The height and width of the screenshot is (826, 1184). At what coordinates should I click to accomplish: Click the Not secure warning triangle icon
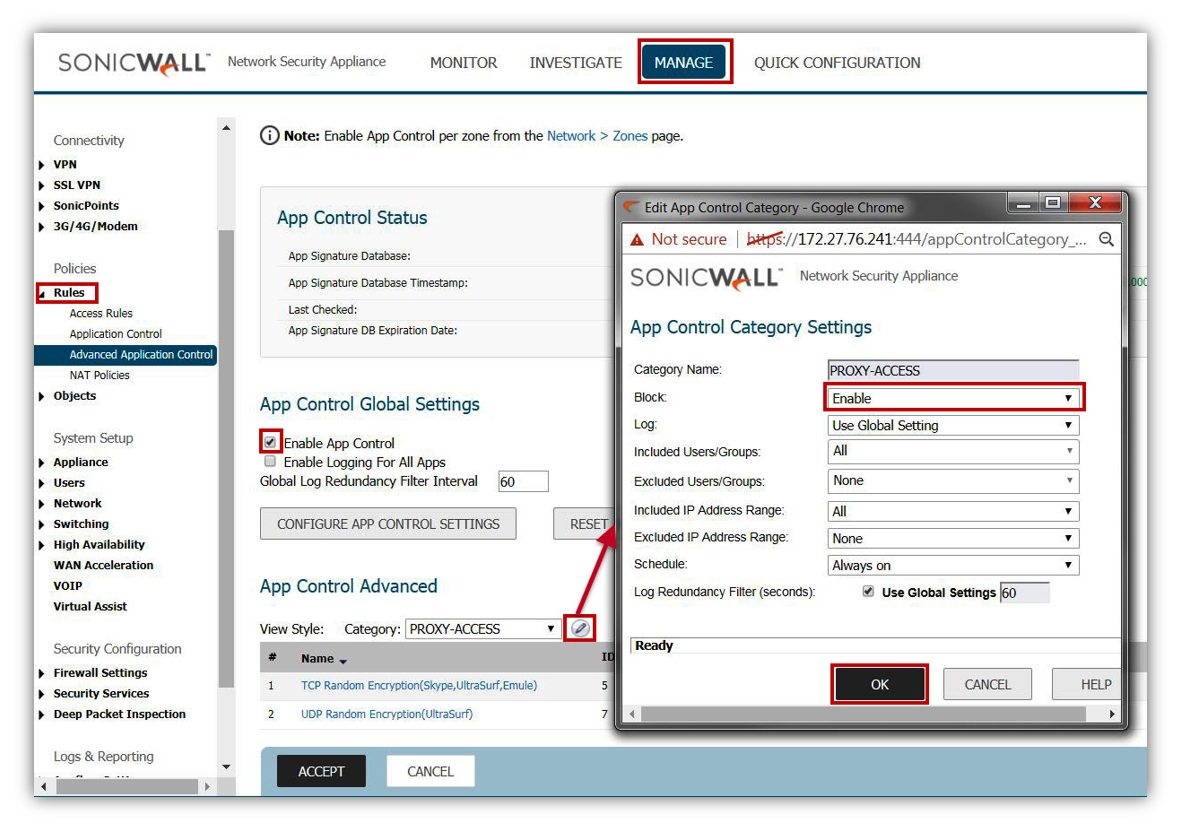pyautogui.click(x=637, y=240)
